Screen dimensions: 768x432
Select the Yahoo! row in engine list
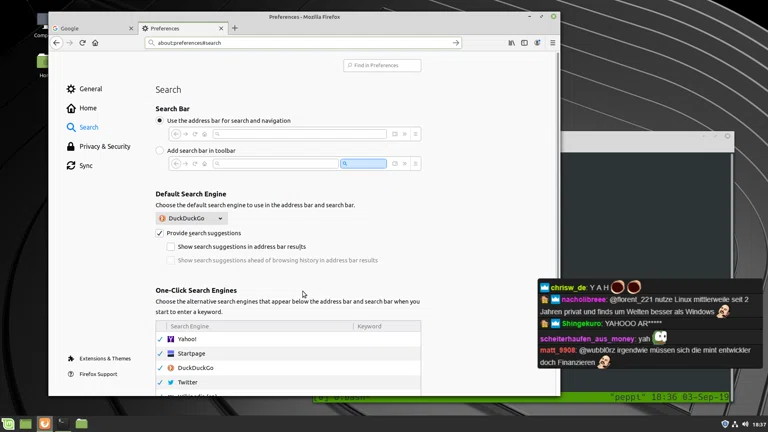(x=288, y=339)
